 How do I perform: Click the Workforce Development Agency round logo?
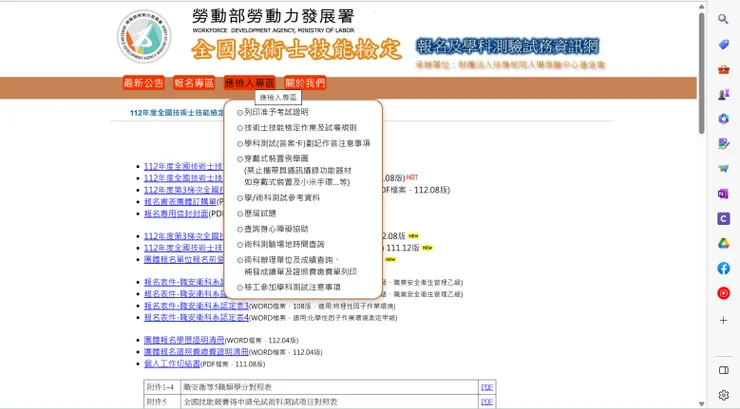pos(144,36)
